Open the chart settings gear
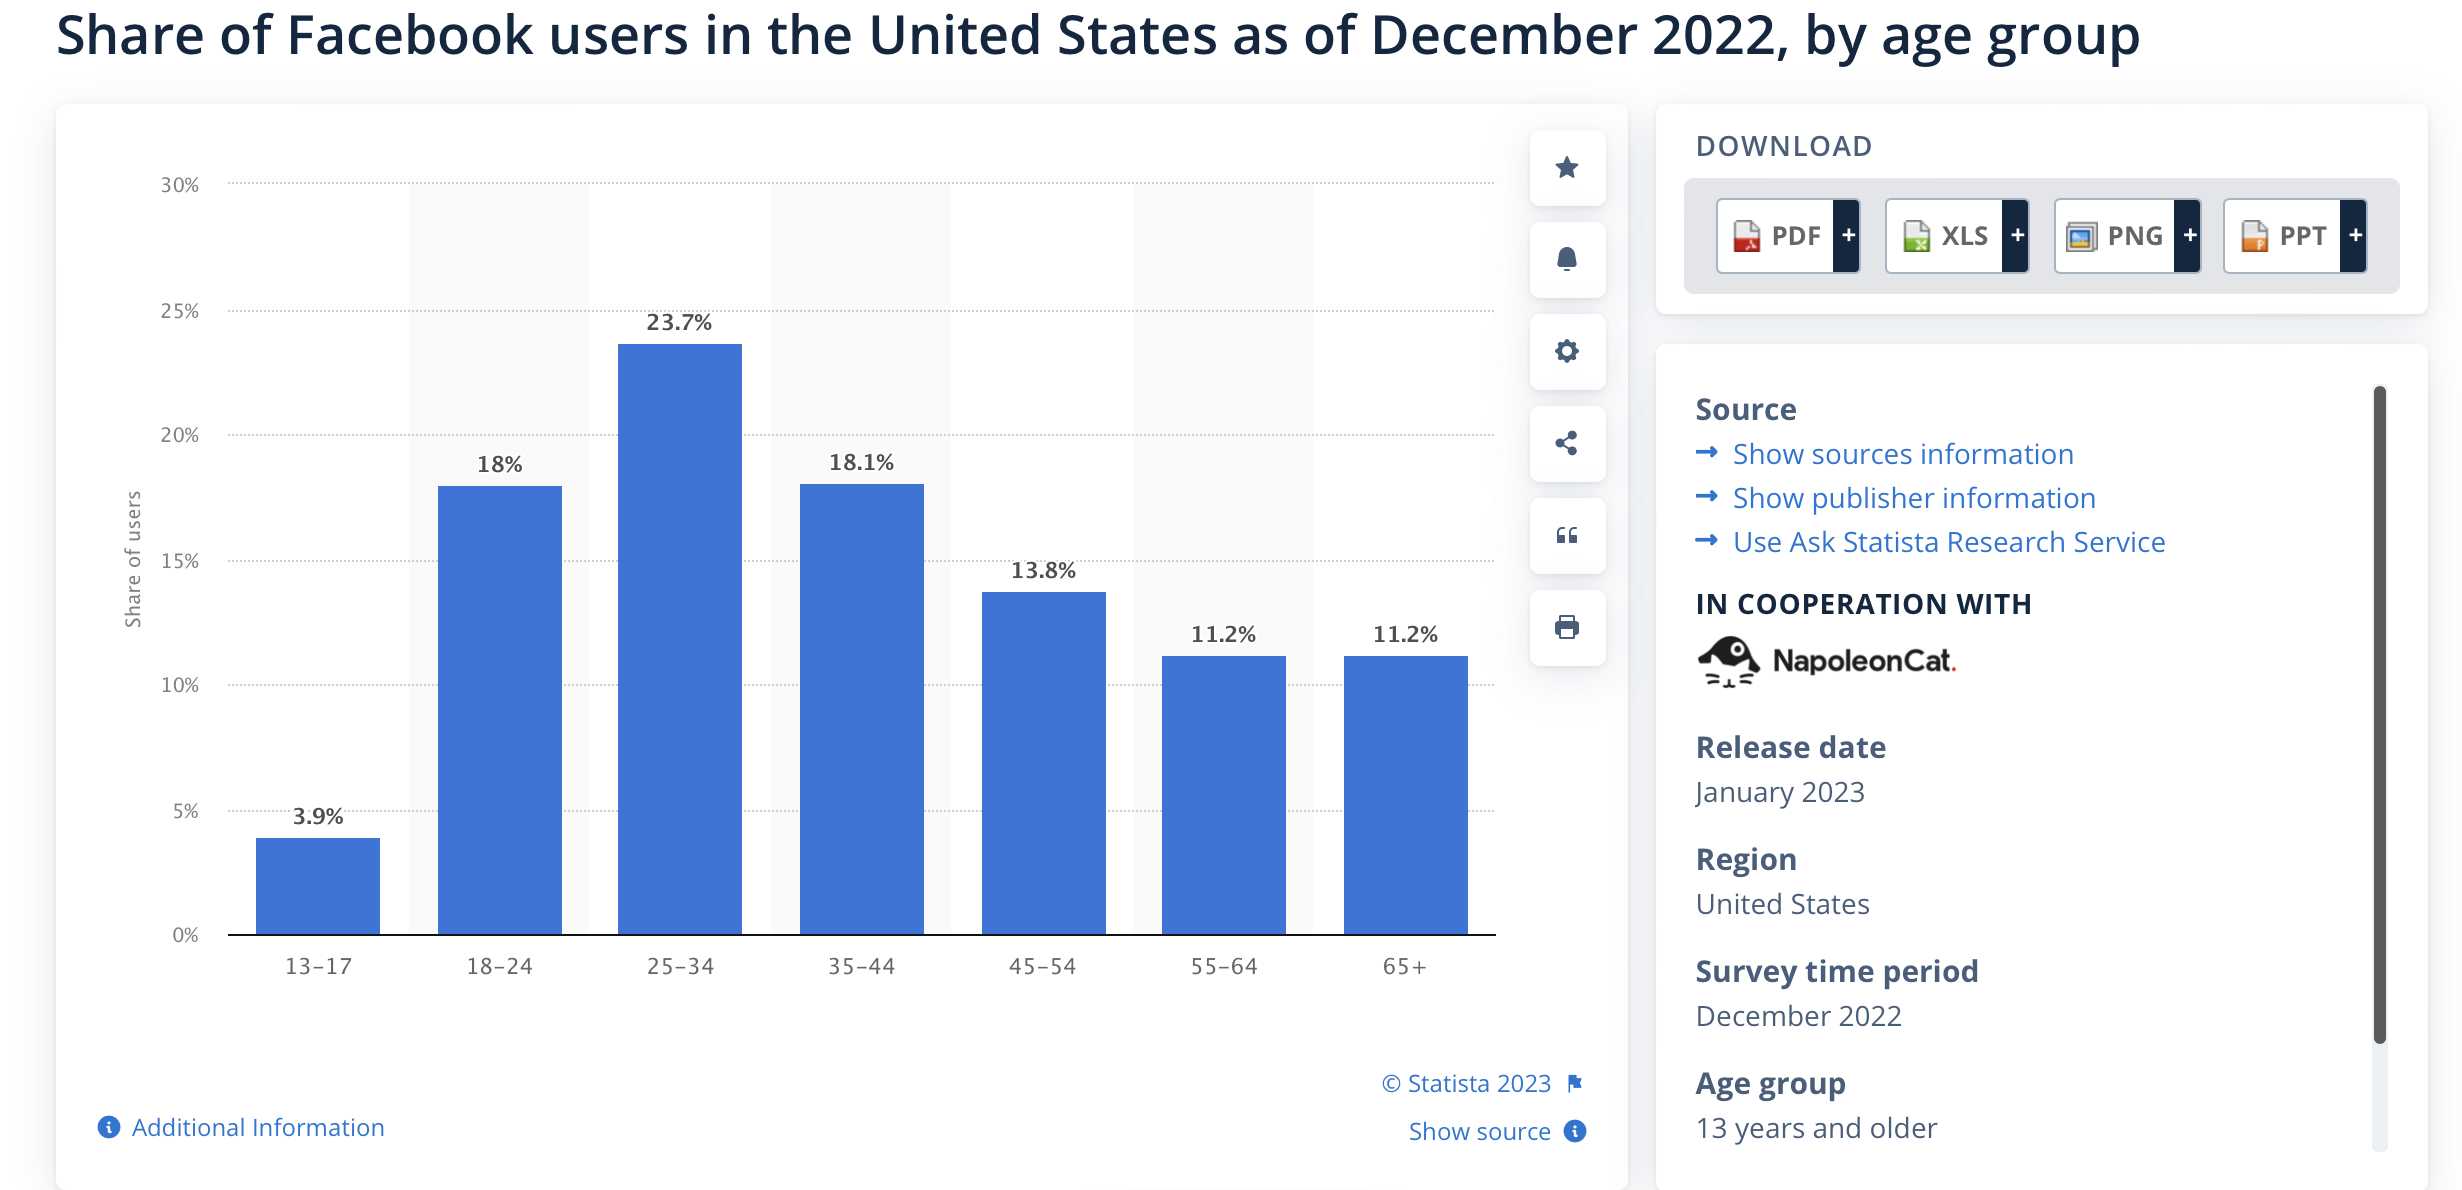Image resolution: width=2462 pixels, height=1190 pixels. point(1565,352)
